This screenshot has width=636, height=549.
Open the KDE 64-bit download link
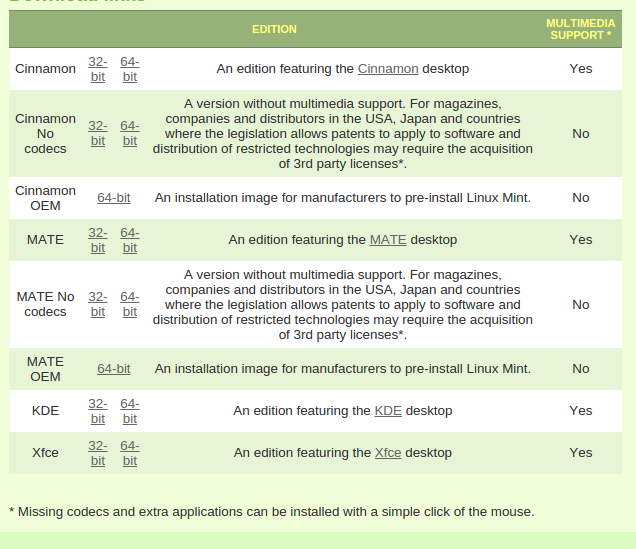point(130,411)
